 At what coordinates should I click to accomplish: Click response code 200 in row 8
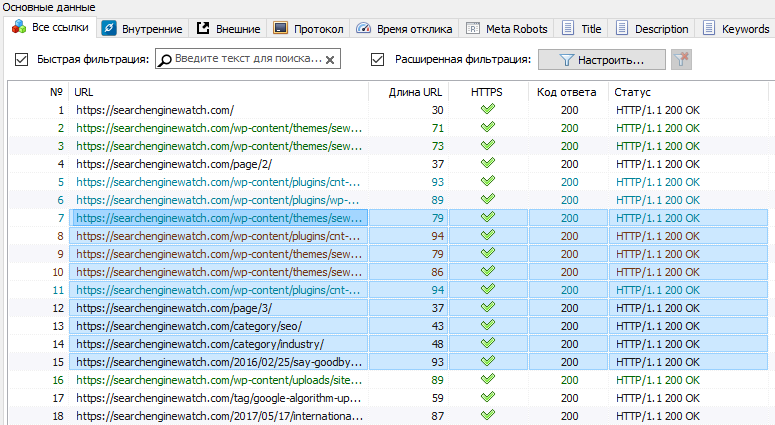[569, 236]
